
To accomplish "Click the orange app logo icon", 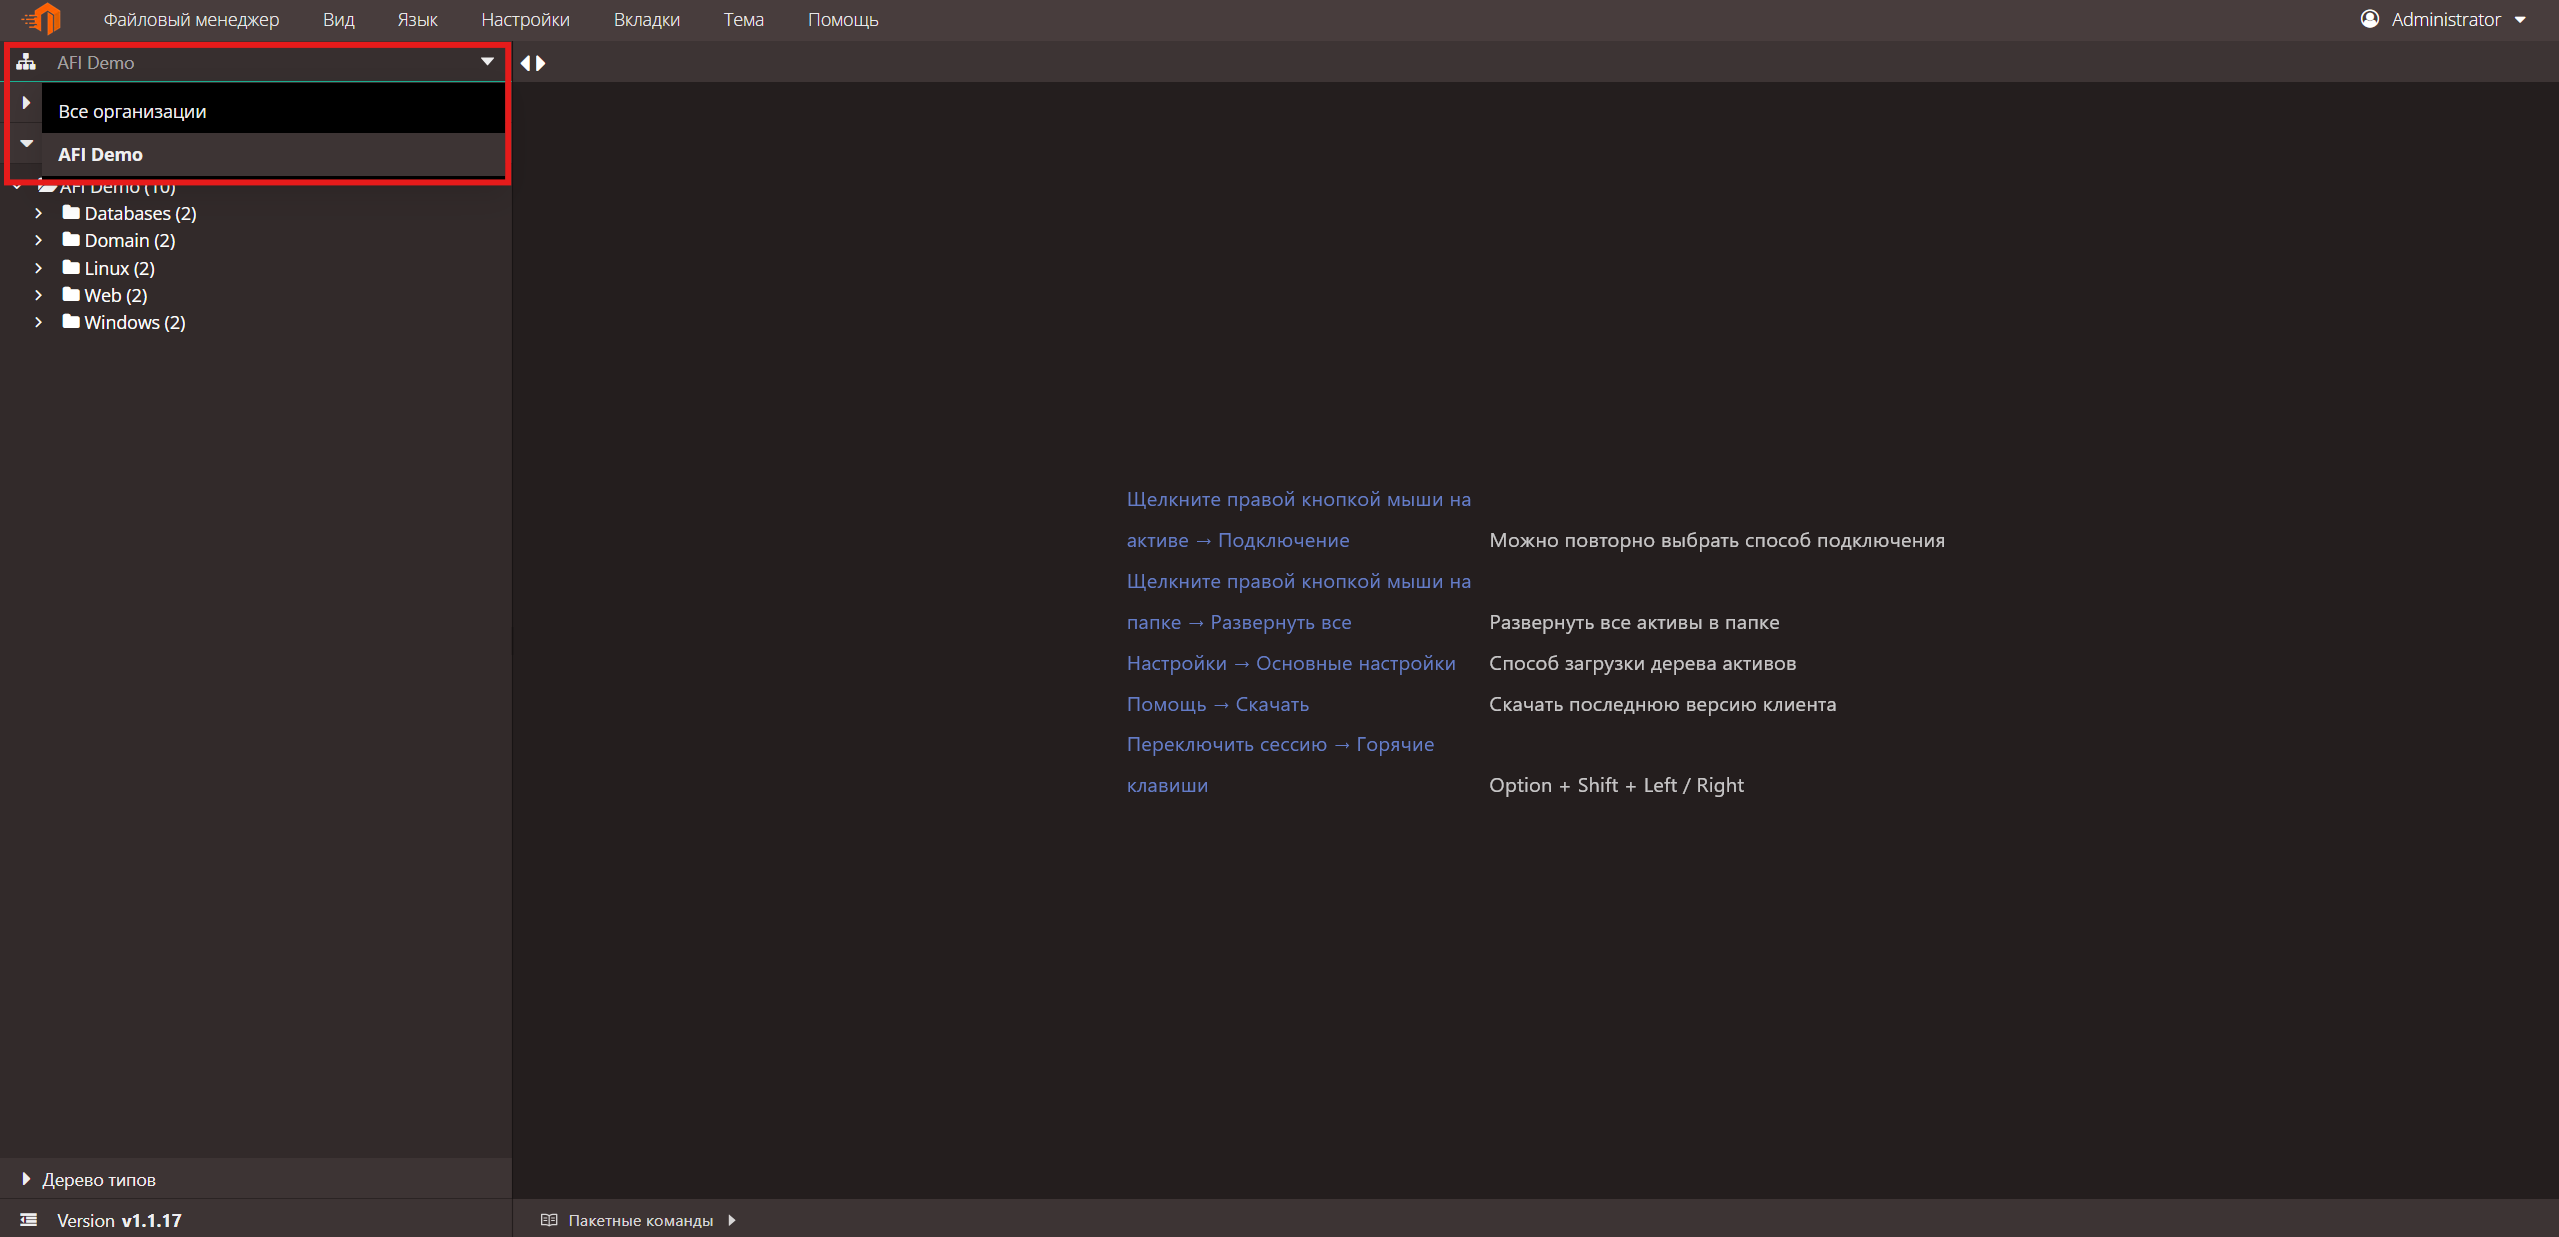I will [42, 19].
